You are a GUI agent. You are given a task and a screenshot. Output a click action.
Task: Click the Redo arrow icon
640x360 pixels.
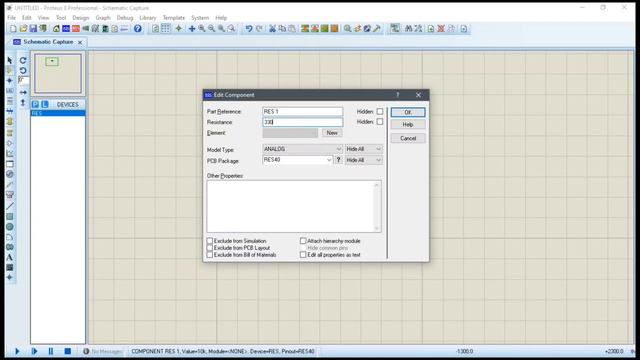pyautogui.click(x=259, y=29)
